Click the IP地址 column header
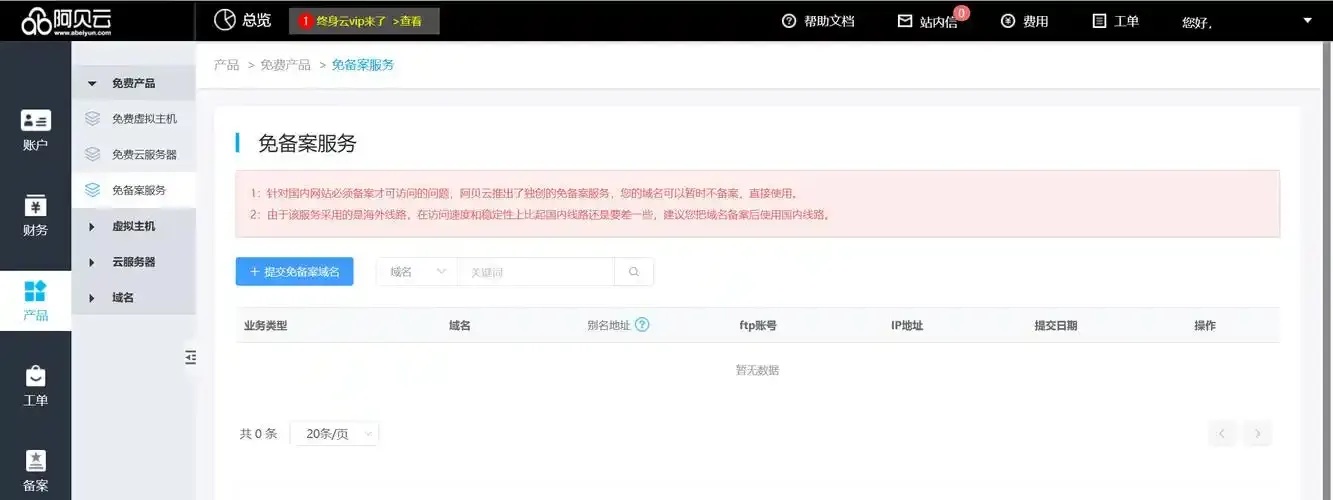Viewport: 1333px width, 500px height. point(907,326)
